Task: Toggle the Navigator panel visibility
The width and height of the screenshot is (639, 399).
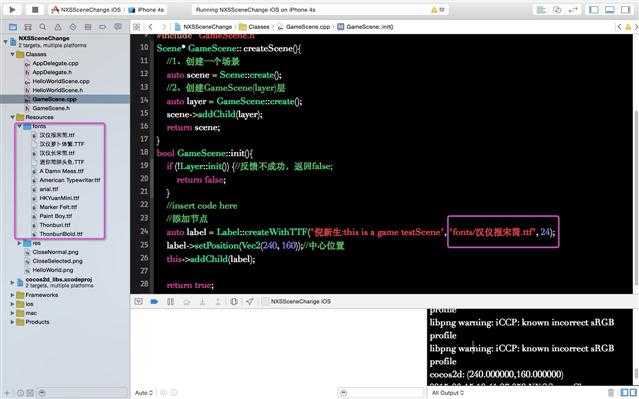Action: pyautogui.click(x=594, y=10)
